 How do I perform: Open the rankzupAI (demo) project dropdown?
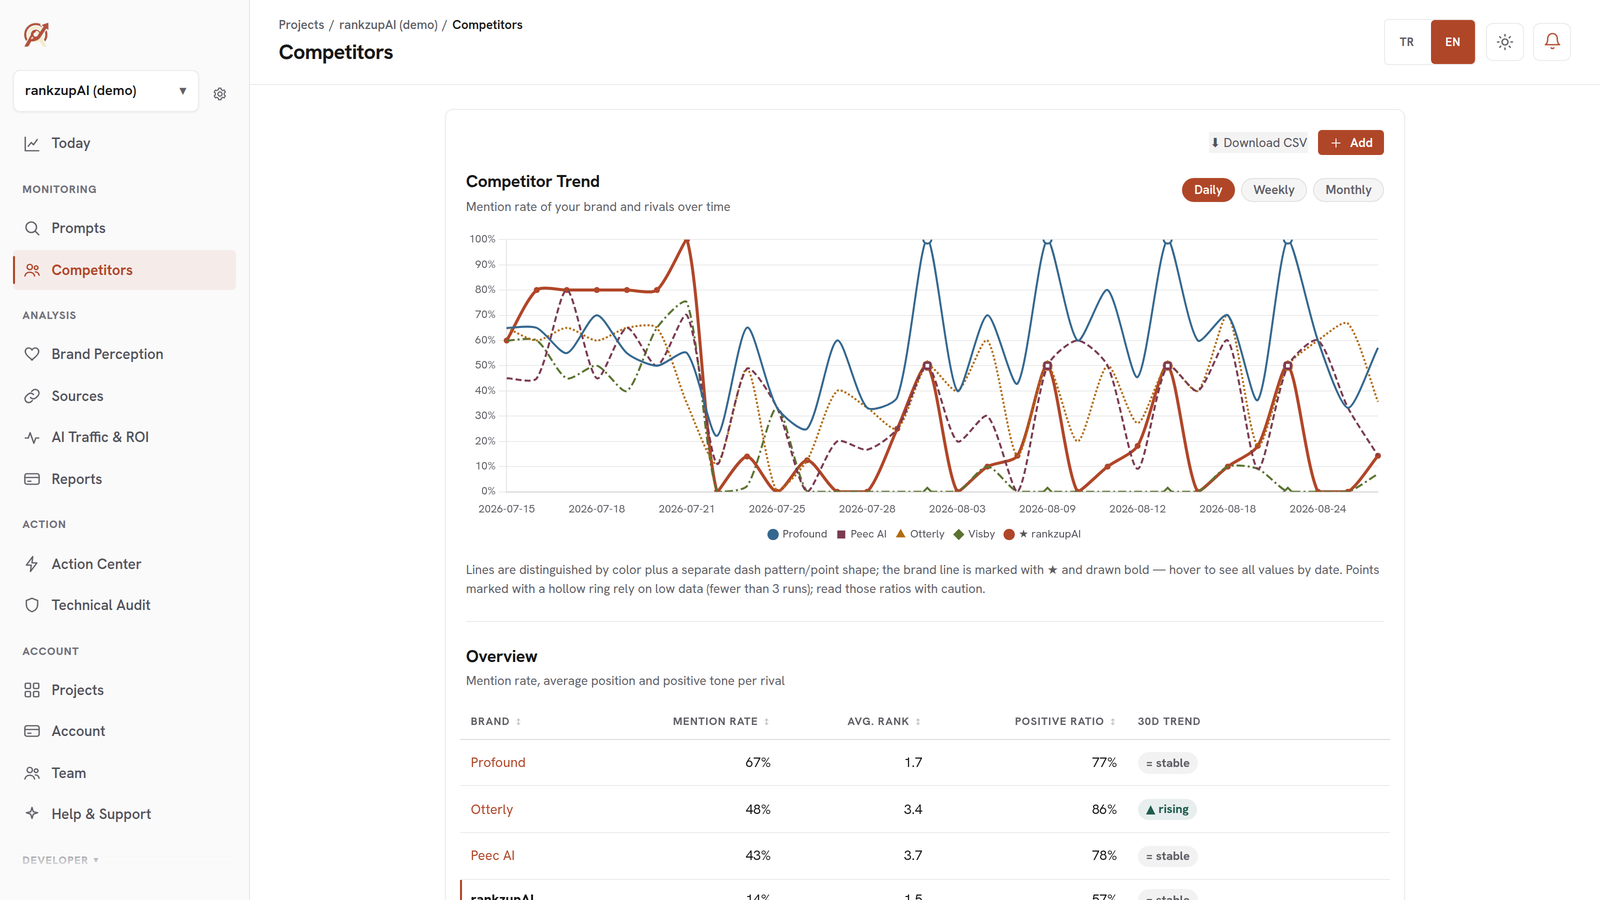pyautogui.click(x=106, y=91)
